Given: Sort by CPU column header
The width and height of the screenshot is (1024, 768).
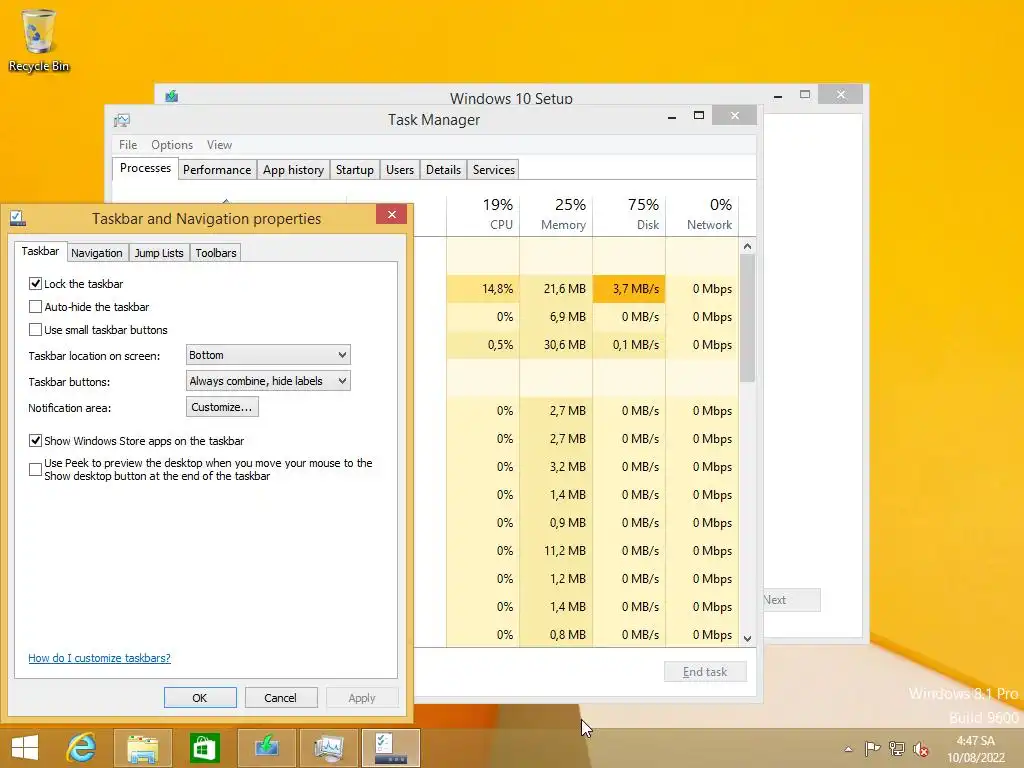Looking at the screenshot, I should 483,215.
